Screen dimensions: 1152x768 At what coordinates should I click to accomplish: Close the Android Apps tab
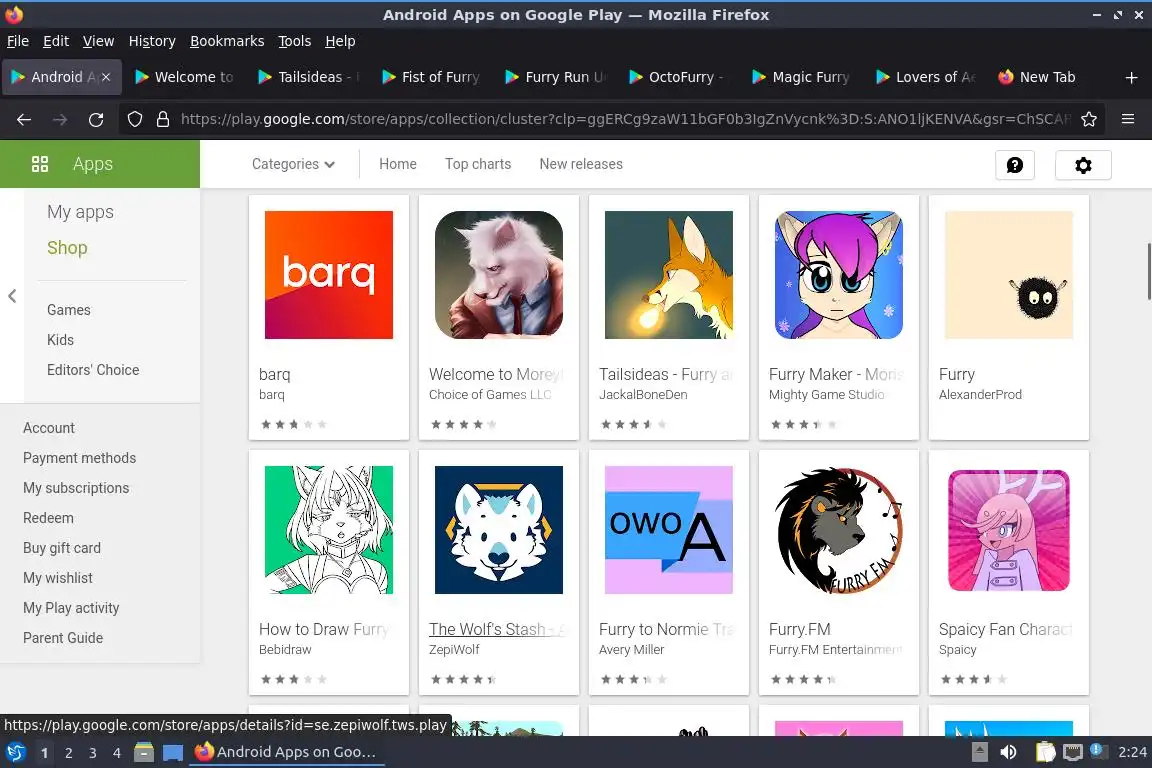(106, 77)
